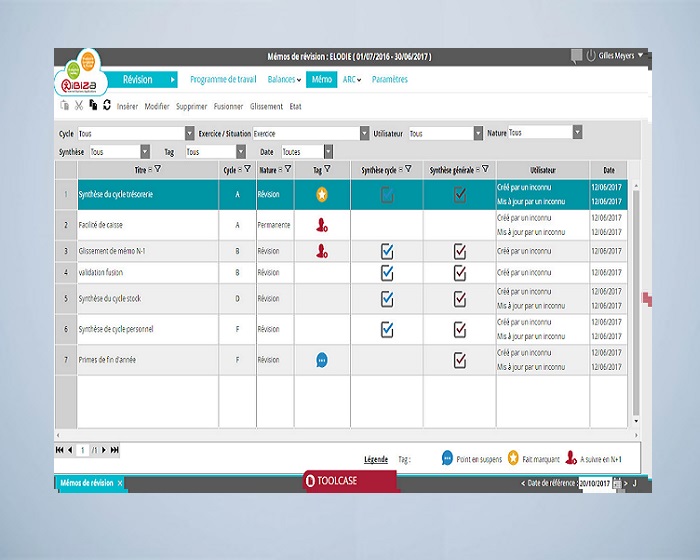Expand the Utilisateur filter dropdown
The width and height of the screenshot is (700, 560).
(478, 133)
